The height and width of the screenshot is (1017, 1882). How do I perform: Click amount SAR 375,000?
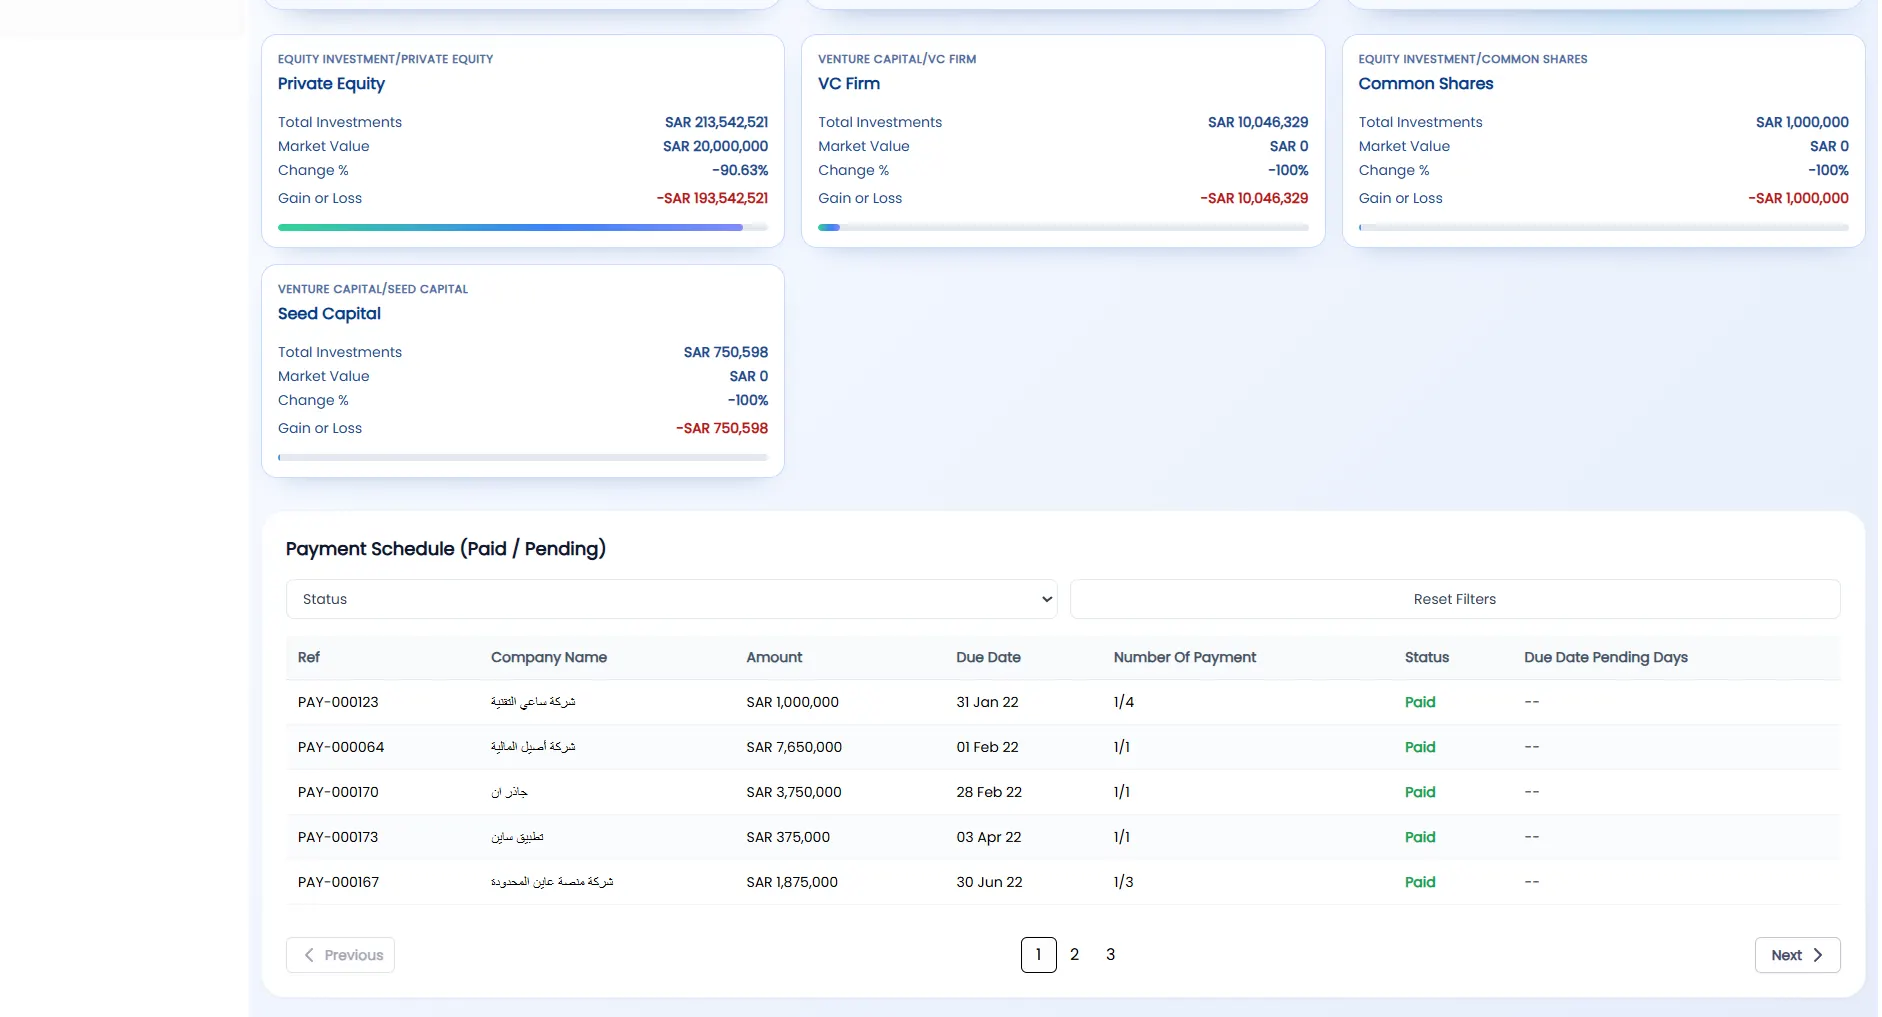click(x=788, y=837)
